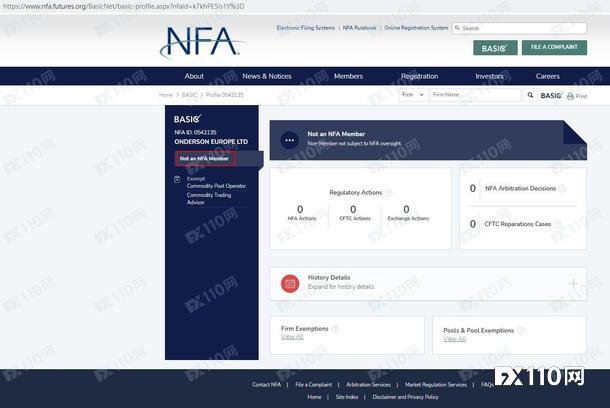Open the NFA Rulebook link

[360, 28]
